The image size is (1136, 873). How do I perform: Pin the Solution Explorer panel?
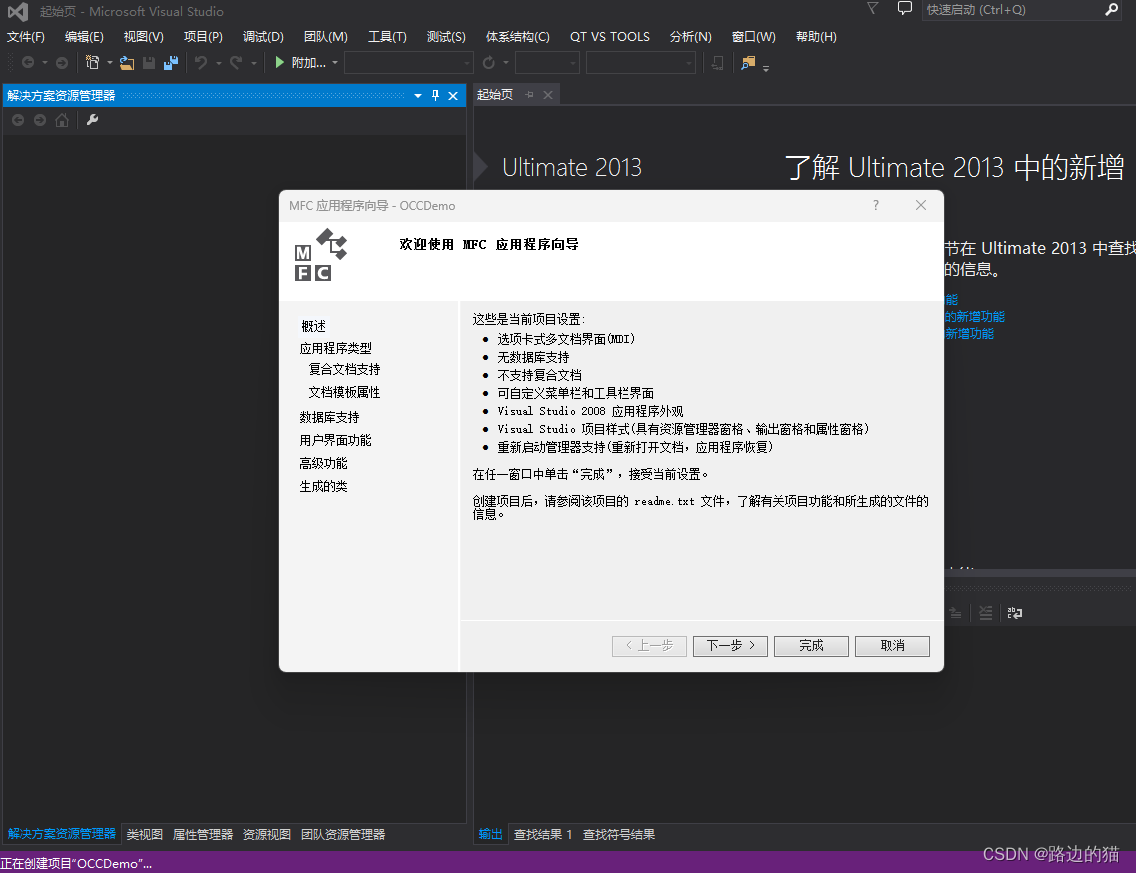pos(435,96)
